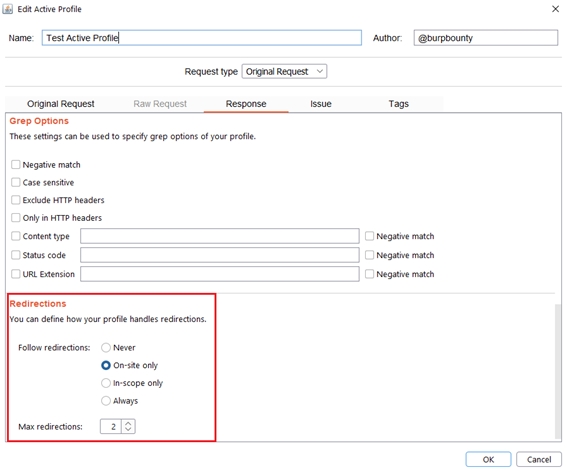Decrease Max redirections with down arrow
Image resolution: width=567 pixels, height=470 pixels.
[128, 430]
